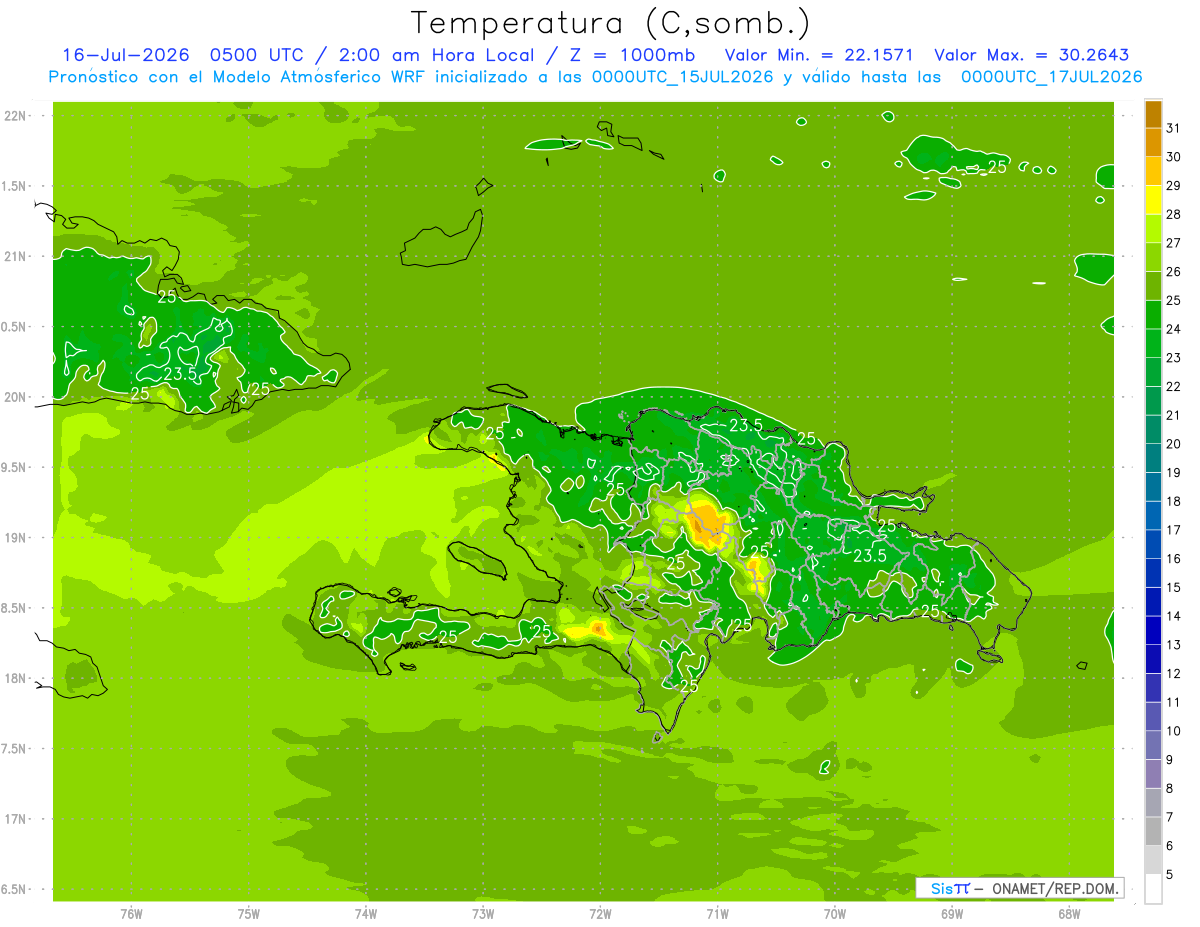1200x927 pixels.
Task: Click the "71W" longitude axis label
Action: [717, 914]
